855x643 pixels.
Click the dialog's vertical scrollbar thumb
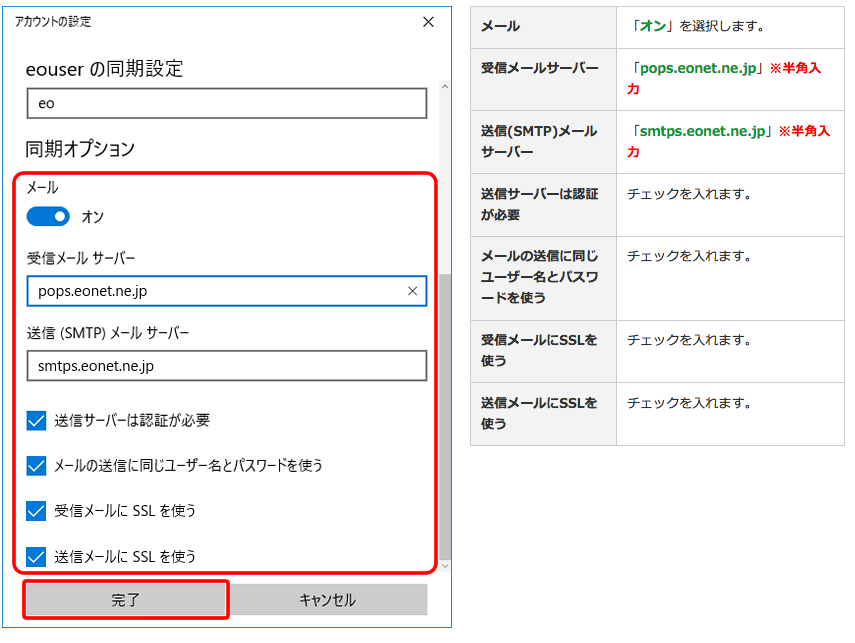coord(445,415)
